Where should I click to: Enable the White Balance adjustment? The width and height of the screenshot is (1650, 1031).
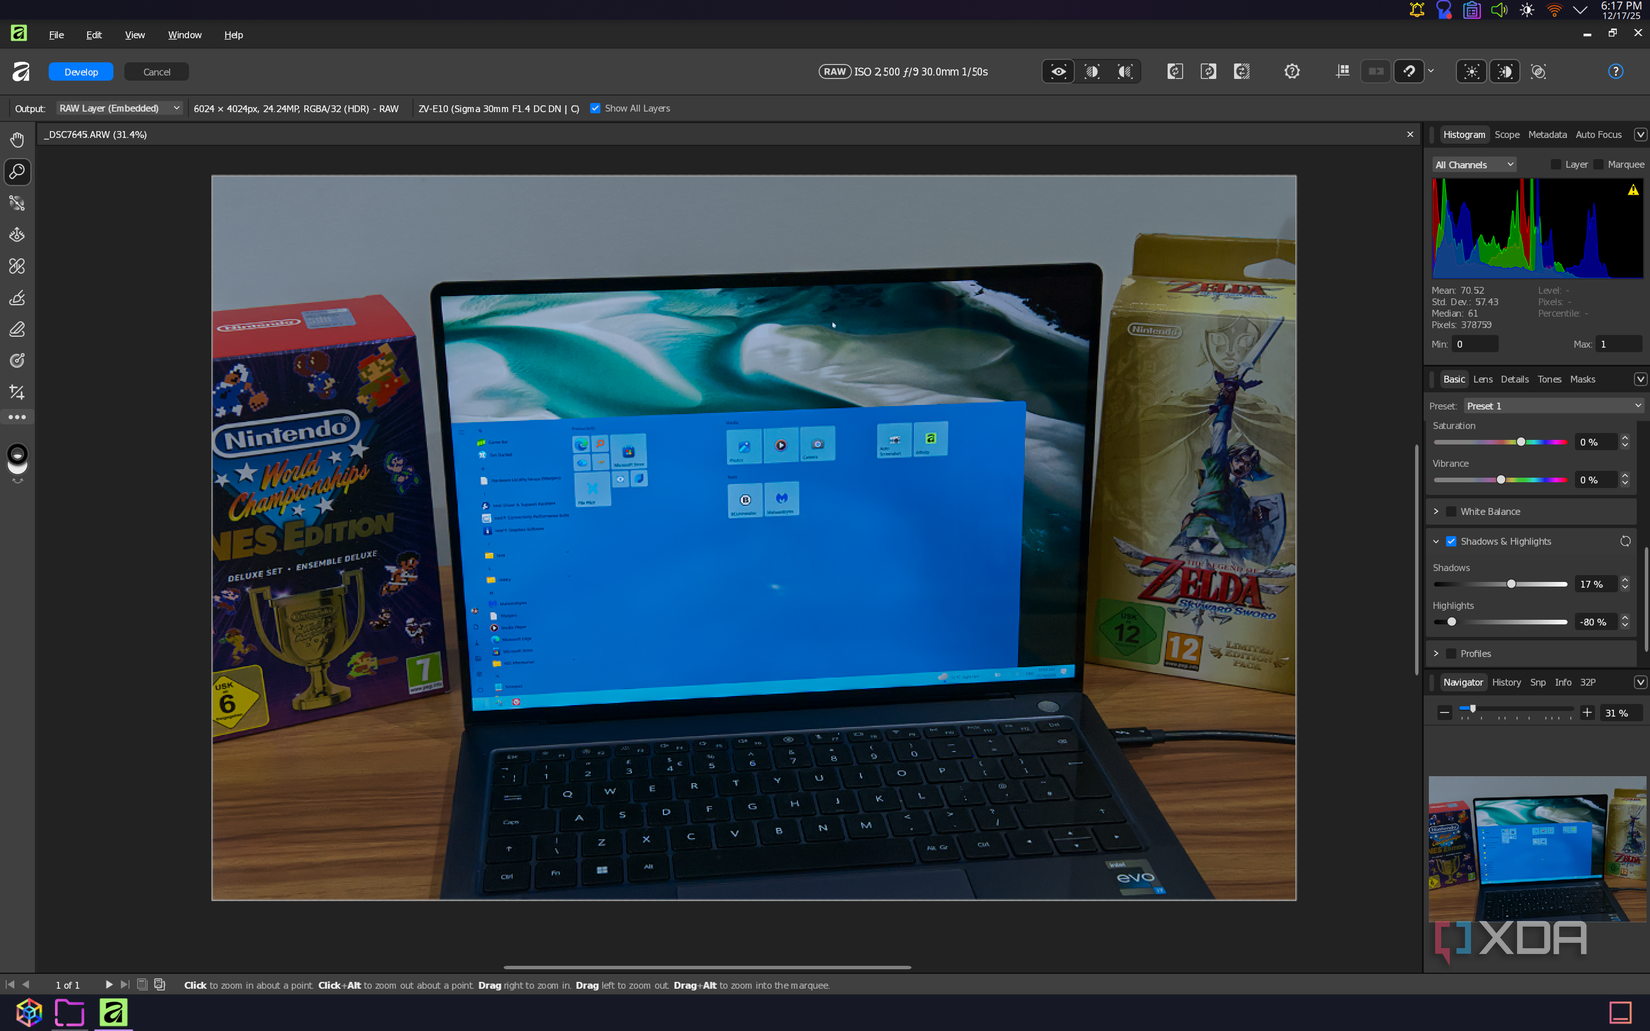(x=1451, y=511)
